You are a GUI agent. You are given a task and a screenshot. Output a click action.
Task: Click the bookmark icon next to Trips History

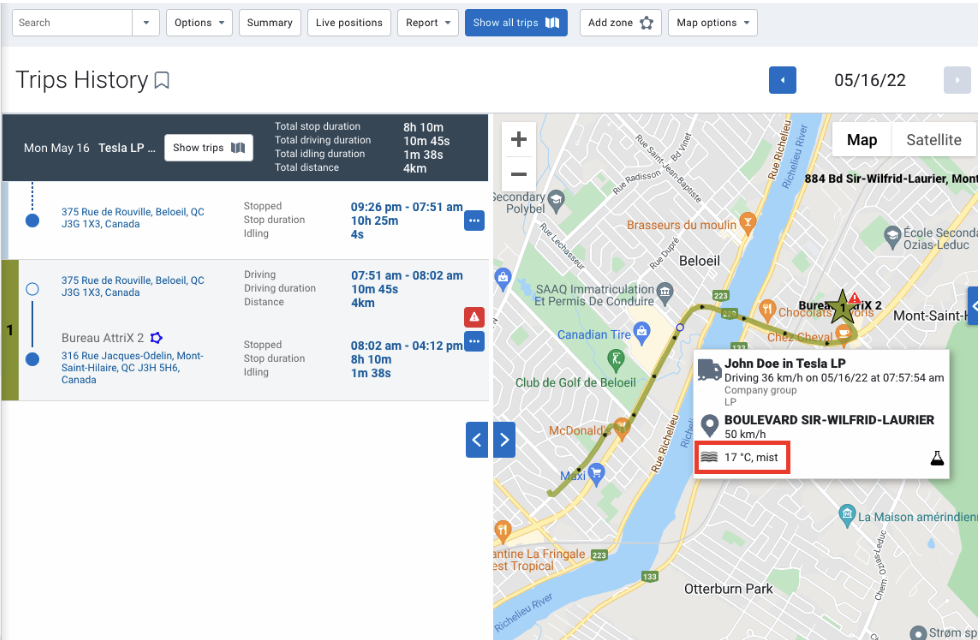(162, 81)
